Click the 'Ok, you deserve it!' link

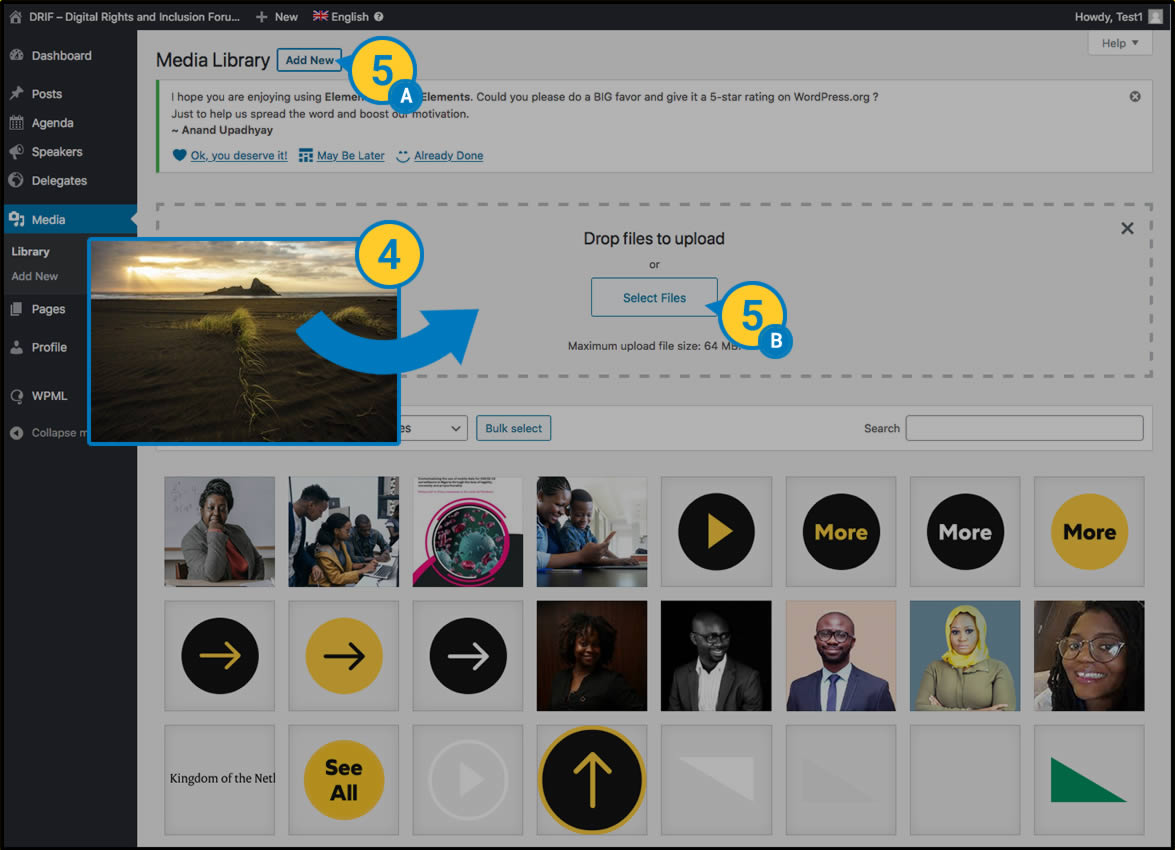pos(238,156)
